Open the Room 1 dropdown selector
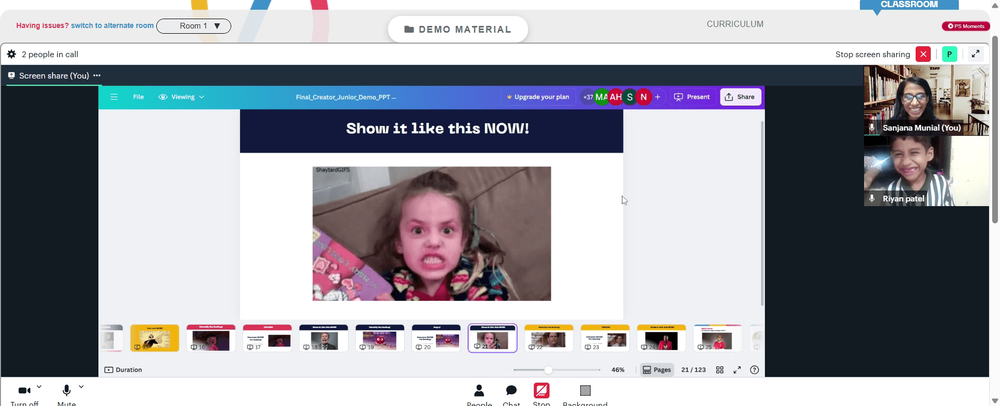This screenshot has width=1000, height=406. click(x=194, y=26)
